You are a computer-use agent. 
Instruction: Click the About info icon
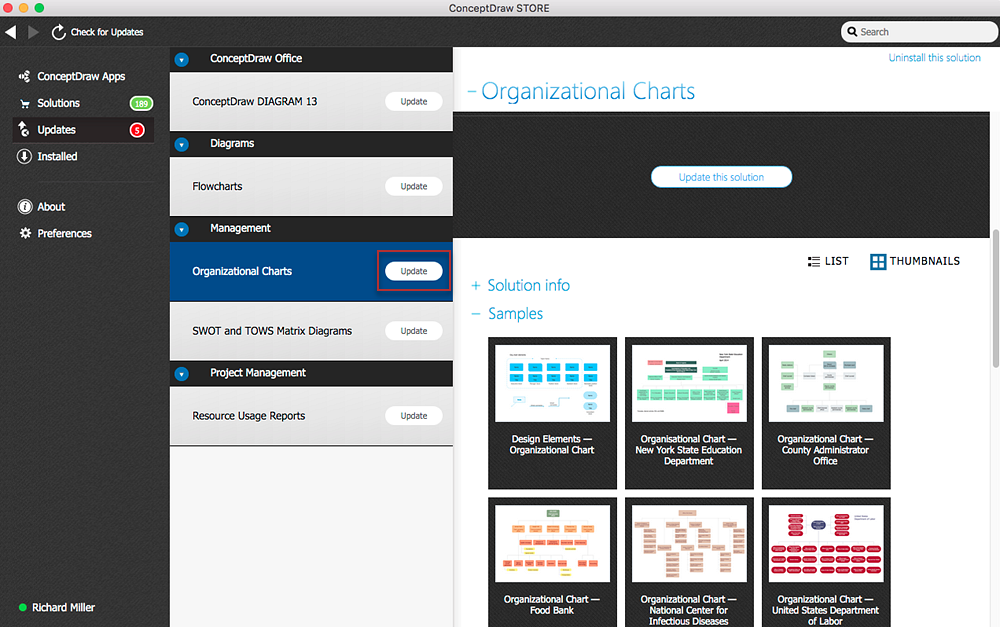(25, 207)
